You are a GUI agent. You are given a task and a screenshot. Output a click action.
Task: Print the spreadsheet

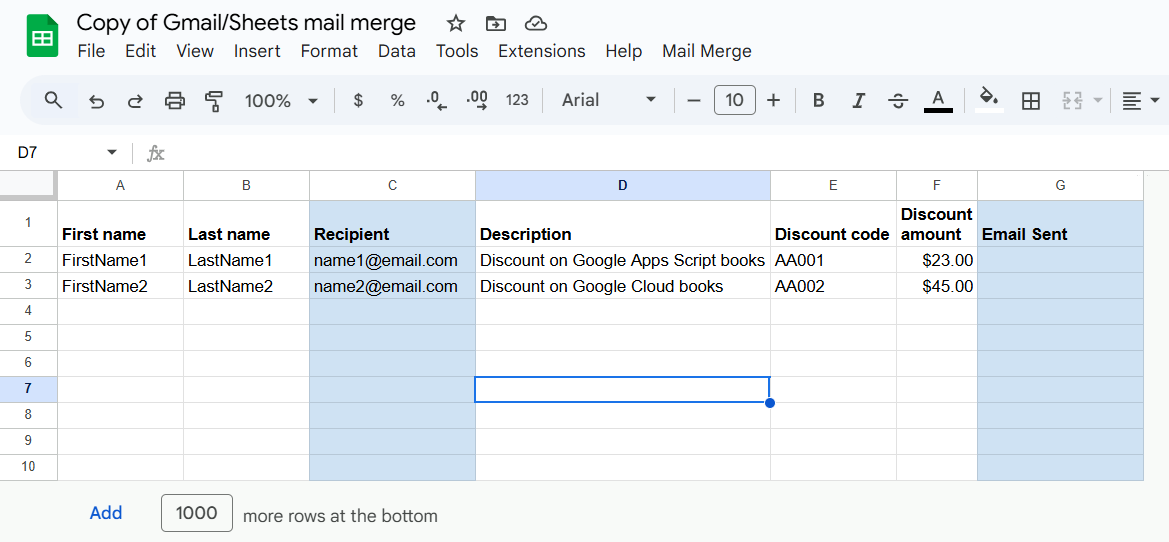(174, 101)
